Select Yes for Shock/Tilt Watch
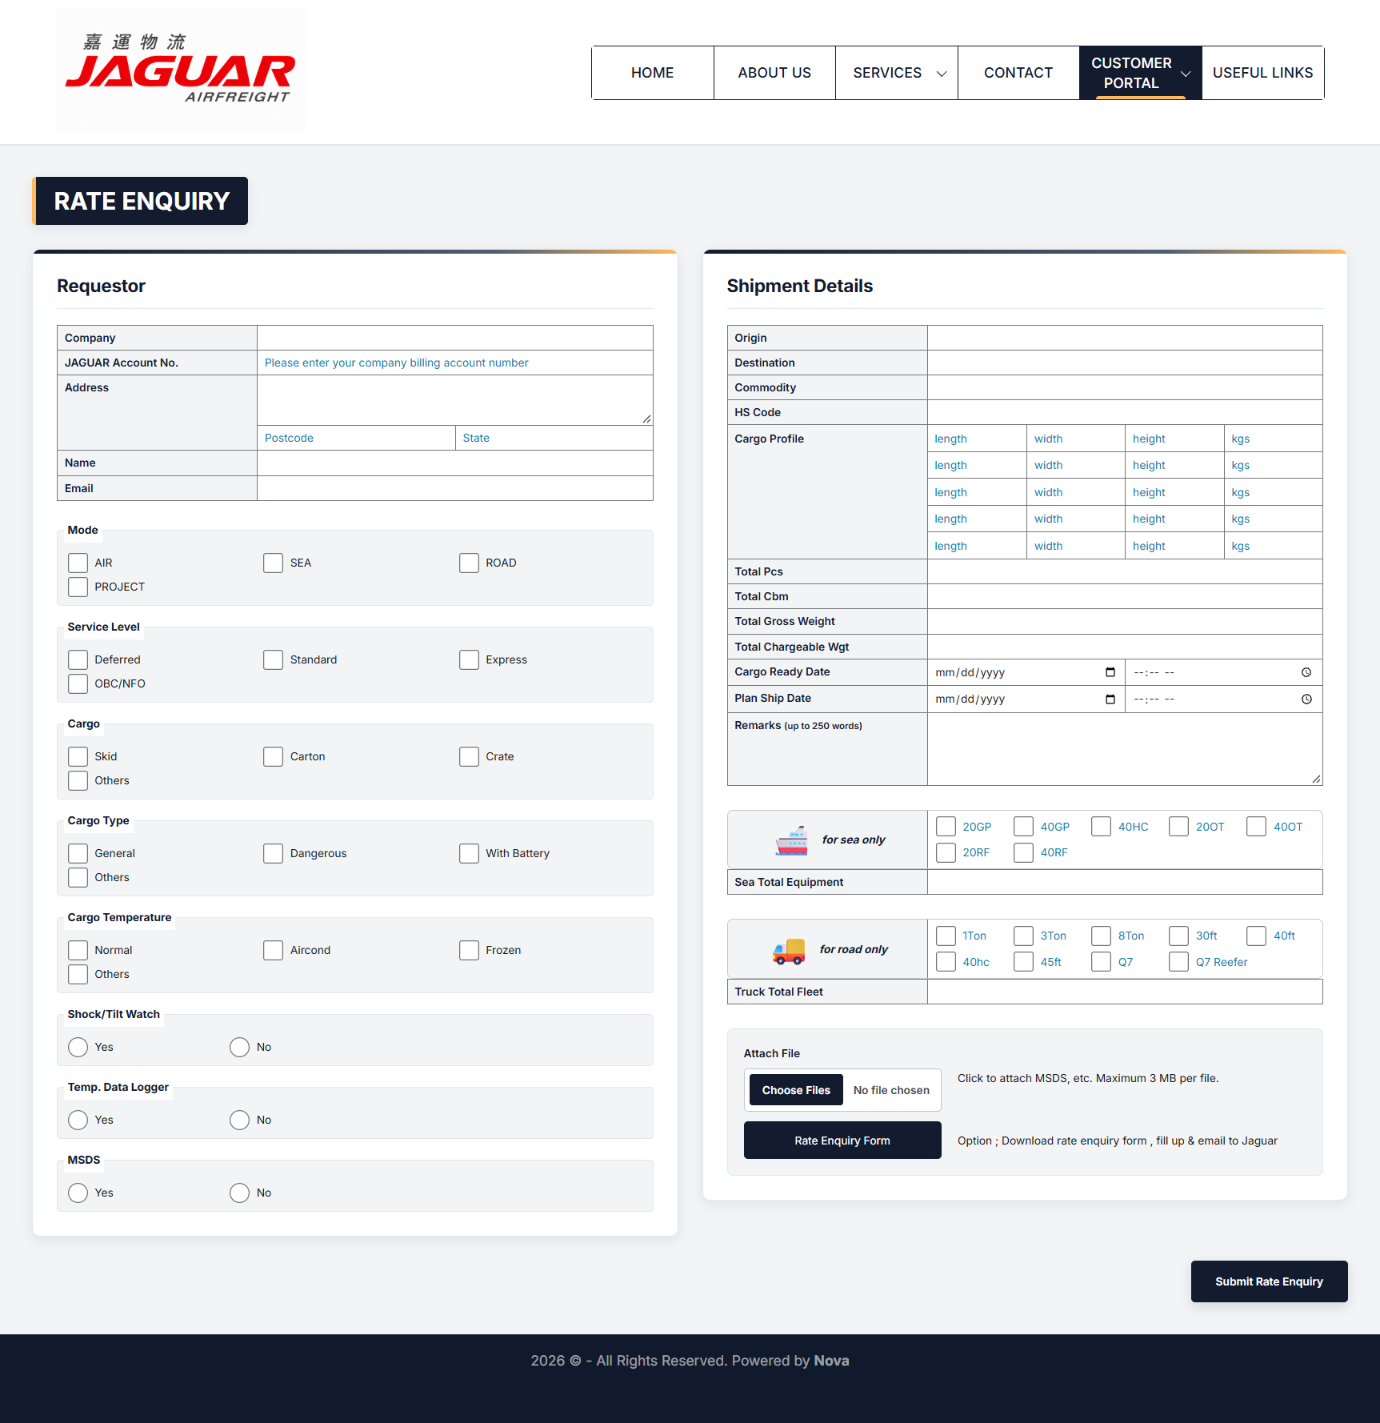 tap(78, 1047)
